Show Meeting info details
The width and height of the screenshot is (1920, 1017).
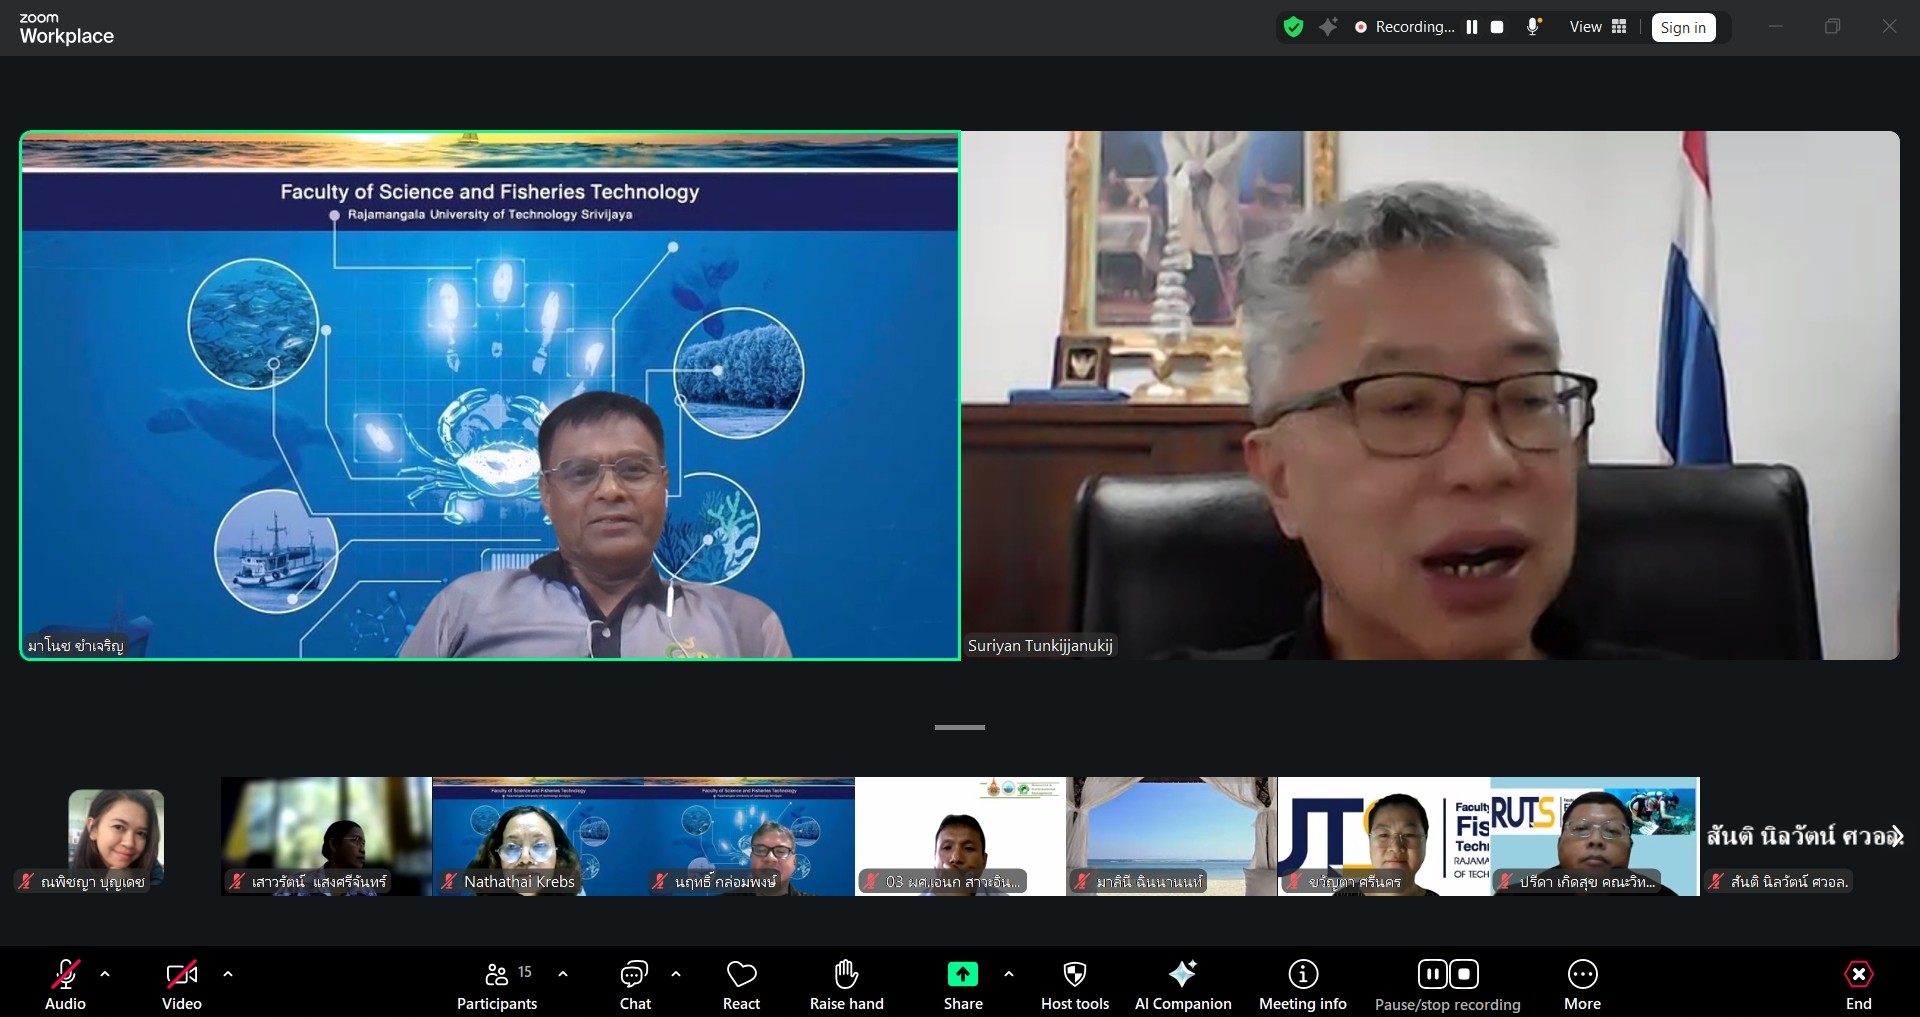(1302, 985)
